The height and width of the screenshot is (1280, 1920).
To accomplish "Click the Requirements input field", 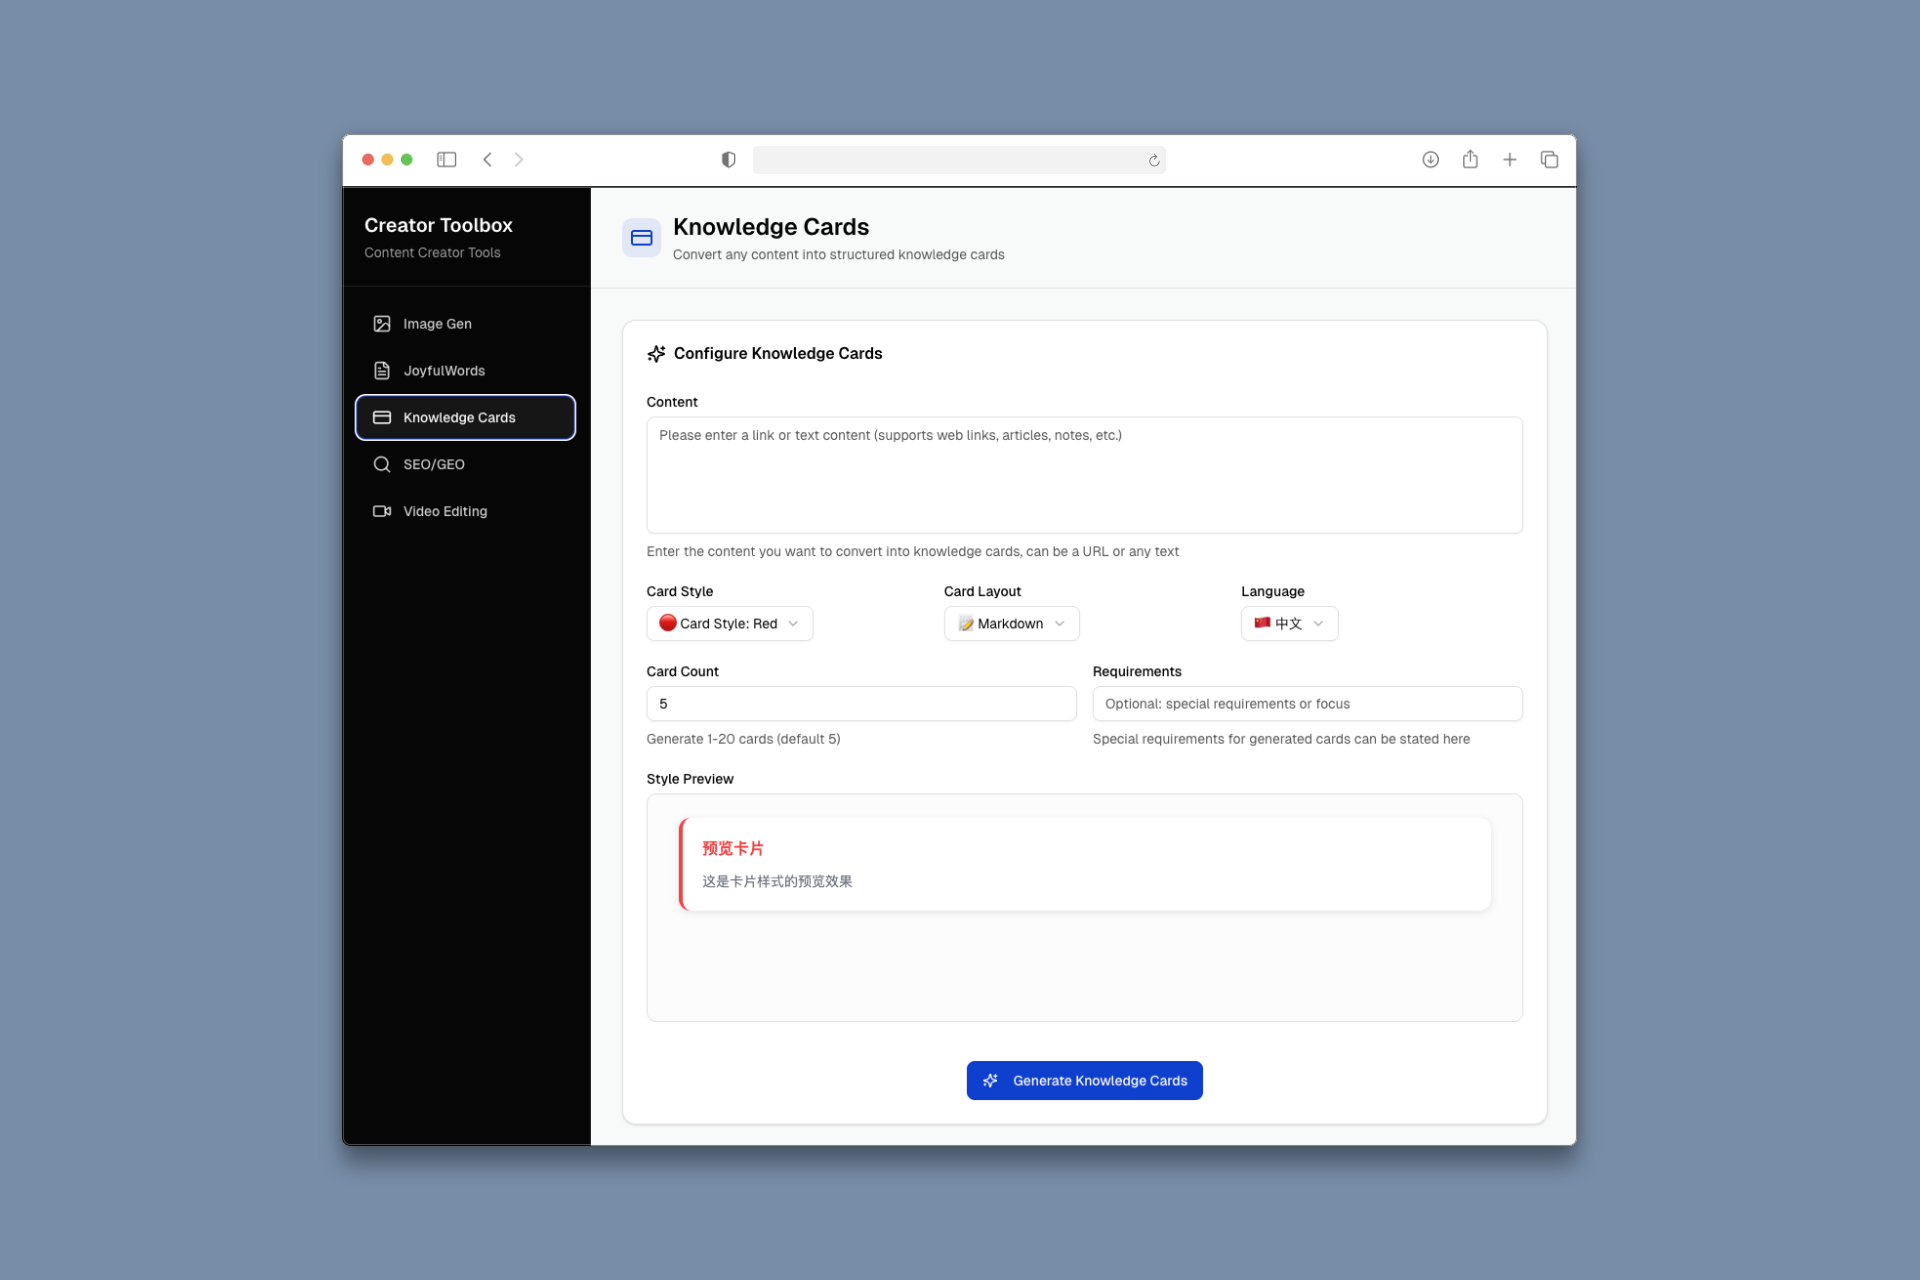I will pos(1306,703).
